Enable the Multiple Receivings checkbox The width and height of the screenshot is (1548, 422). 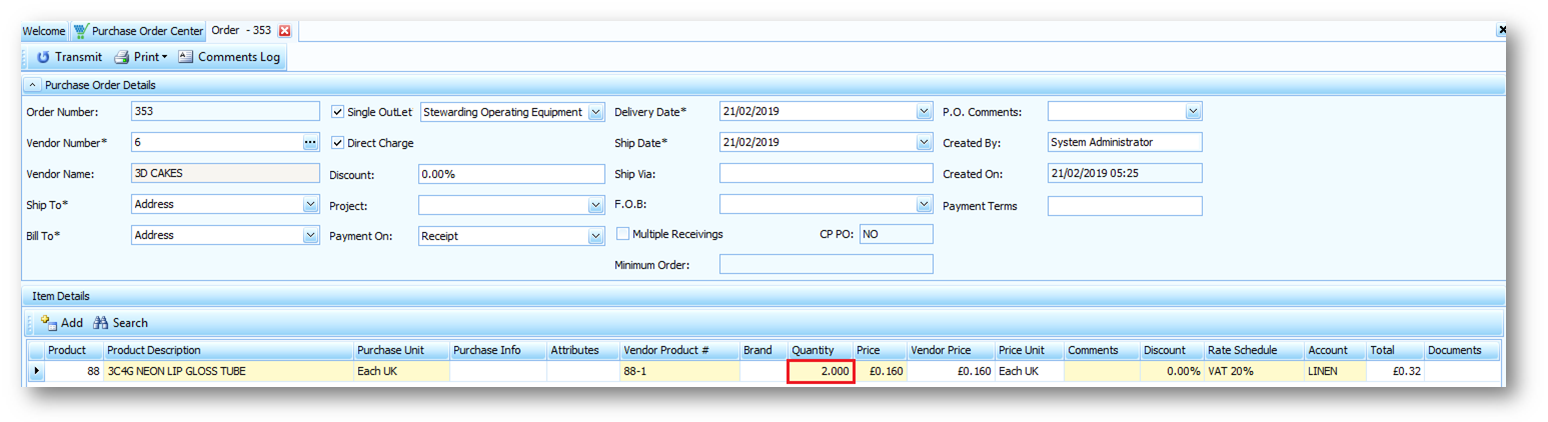pos(623,234)
